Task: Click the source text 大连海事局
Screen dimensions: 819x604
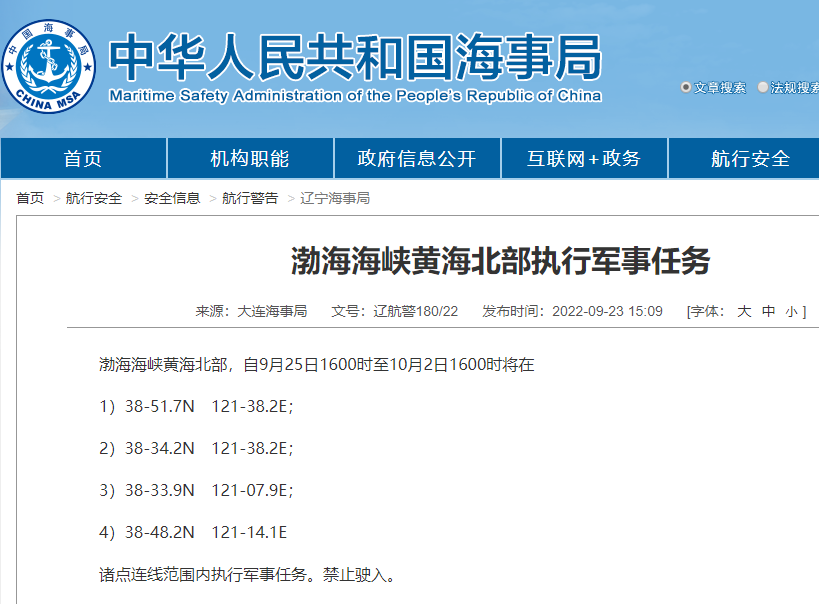Action: 272,311
